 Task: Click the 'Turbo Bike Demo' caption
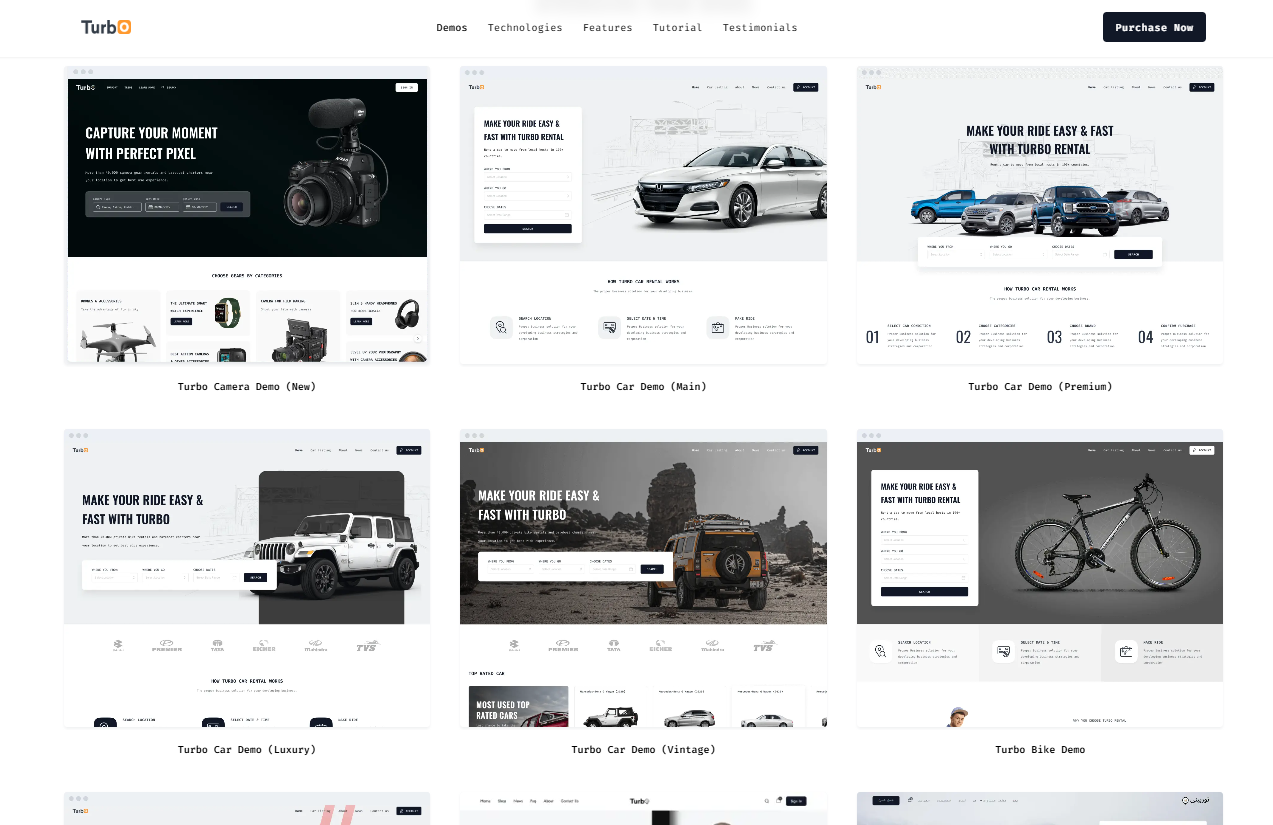(x=1040, y=750)
